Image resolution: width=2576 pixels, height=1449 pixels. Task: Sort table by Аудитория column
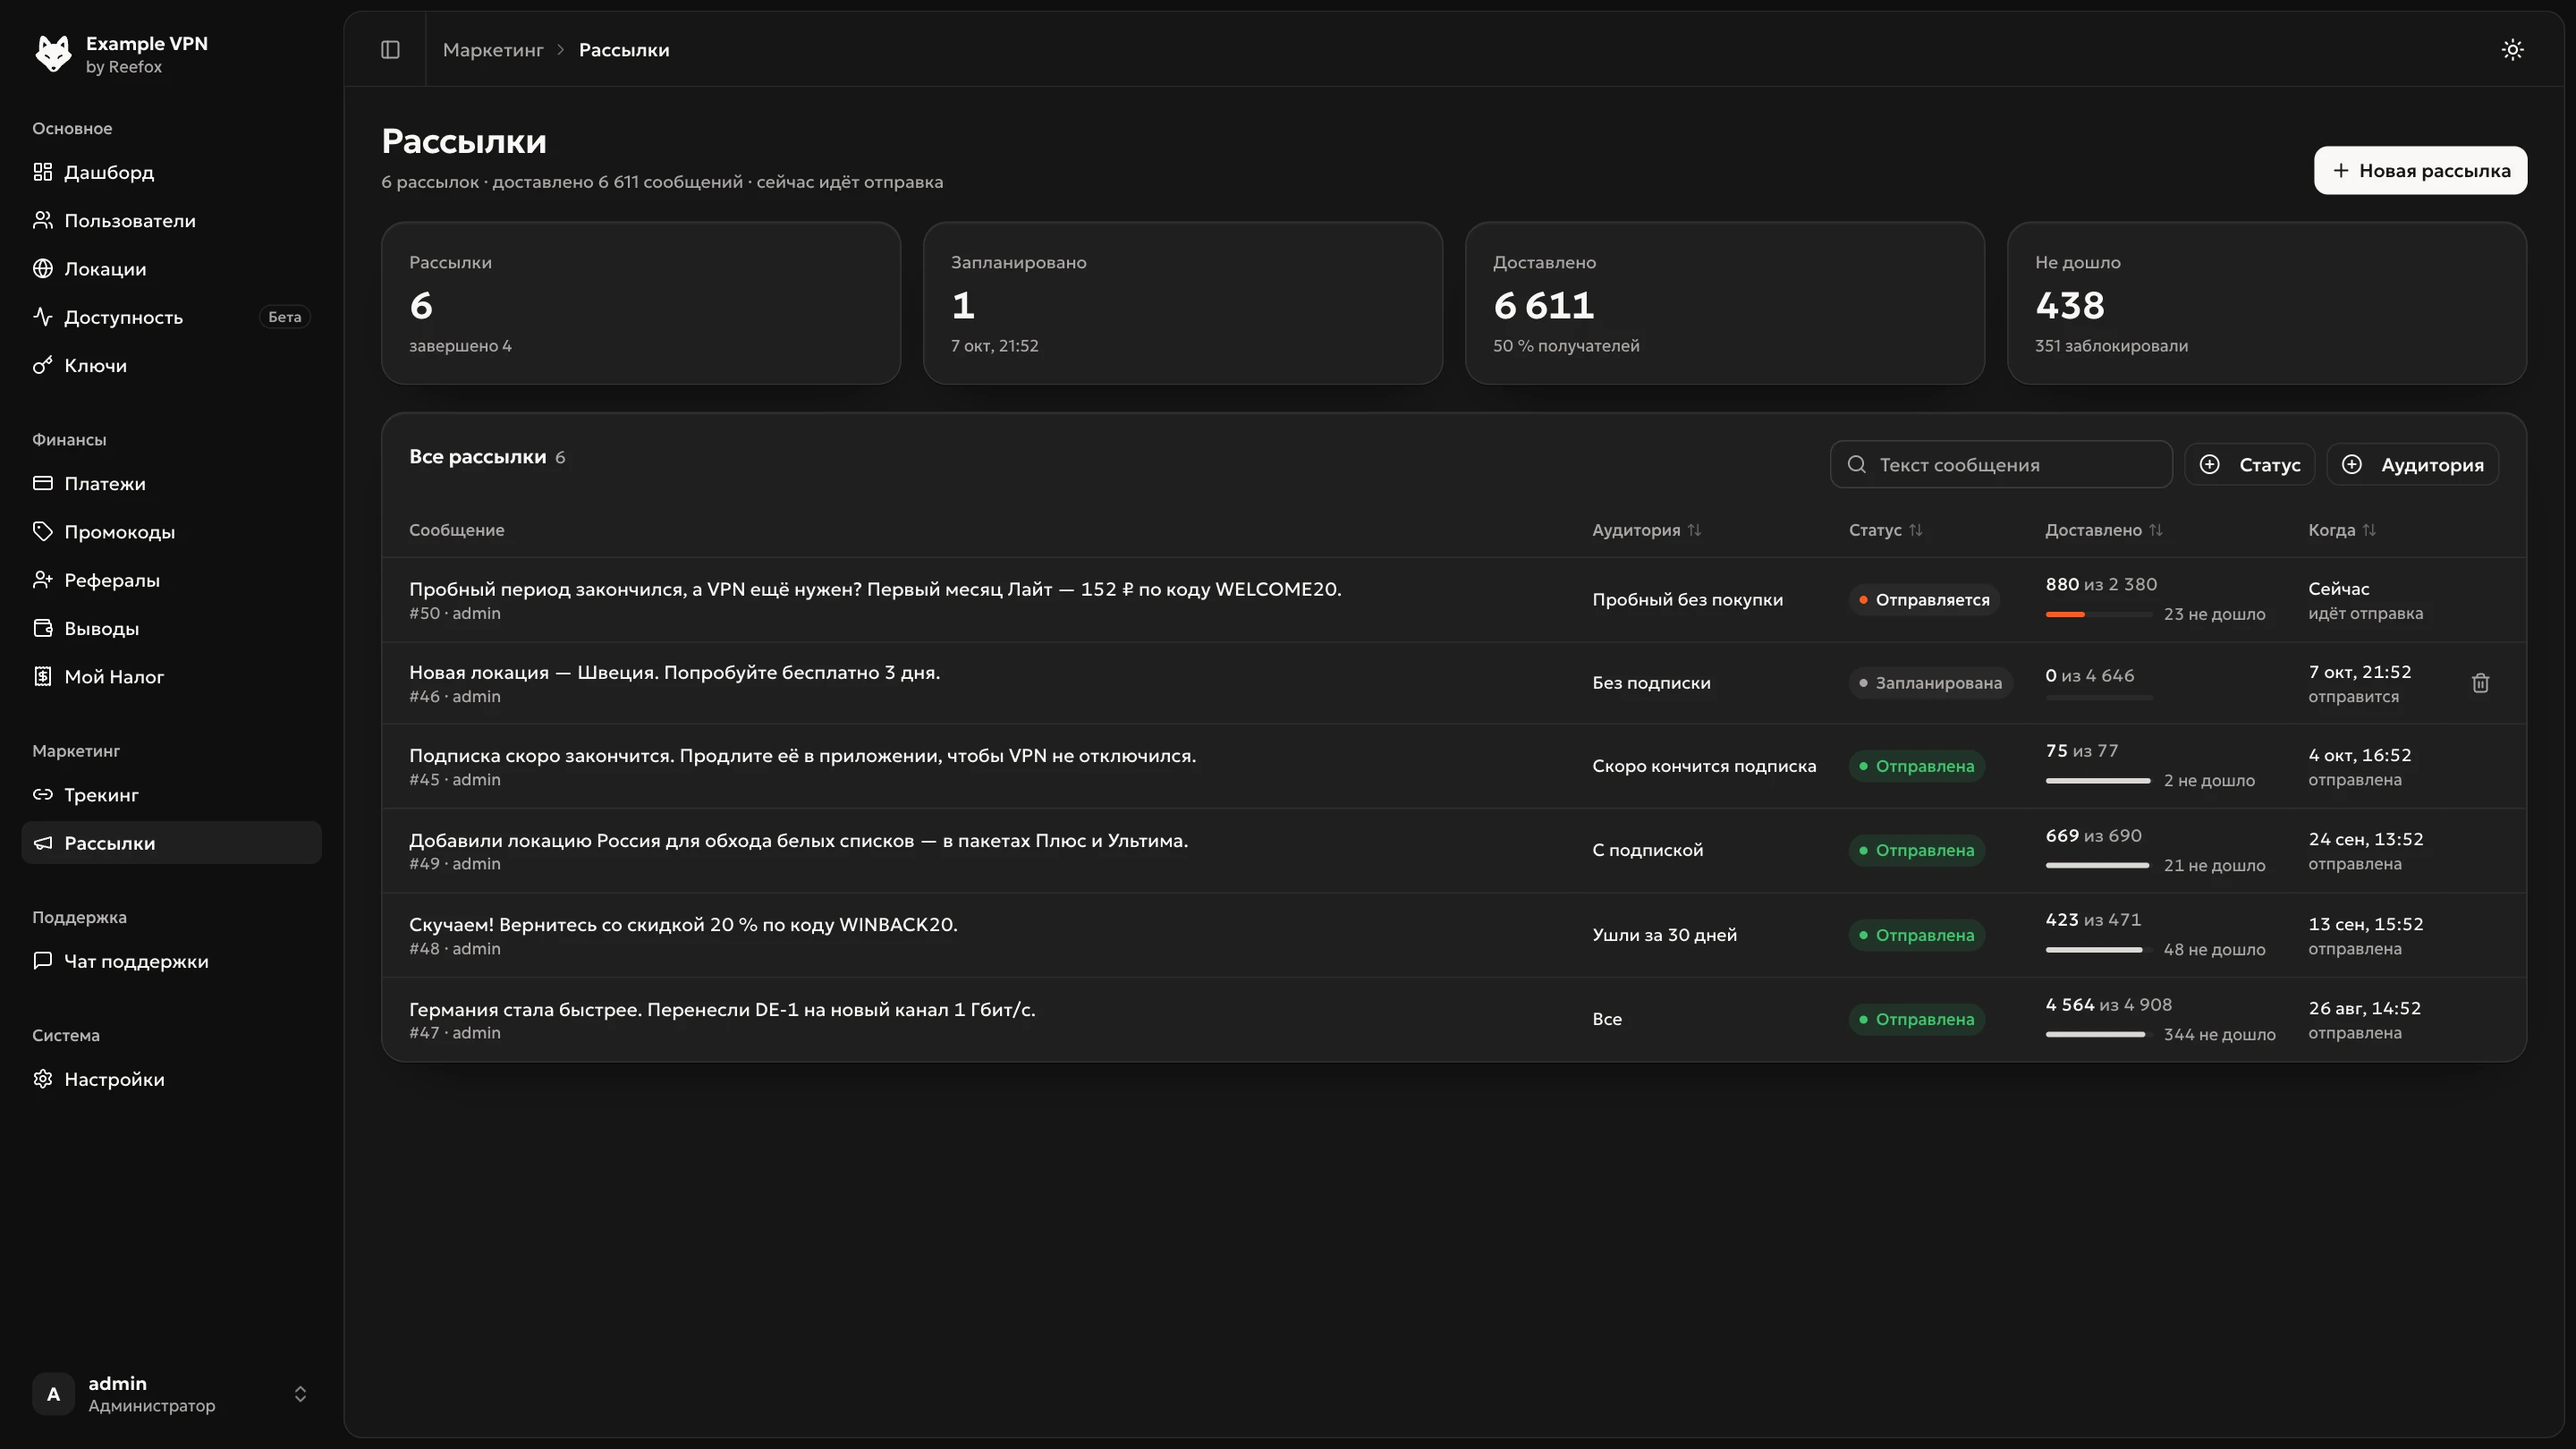(x=1646, y=530)
